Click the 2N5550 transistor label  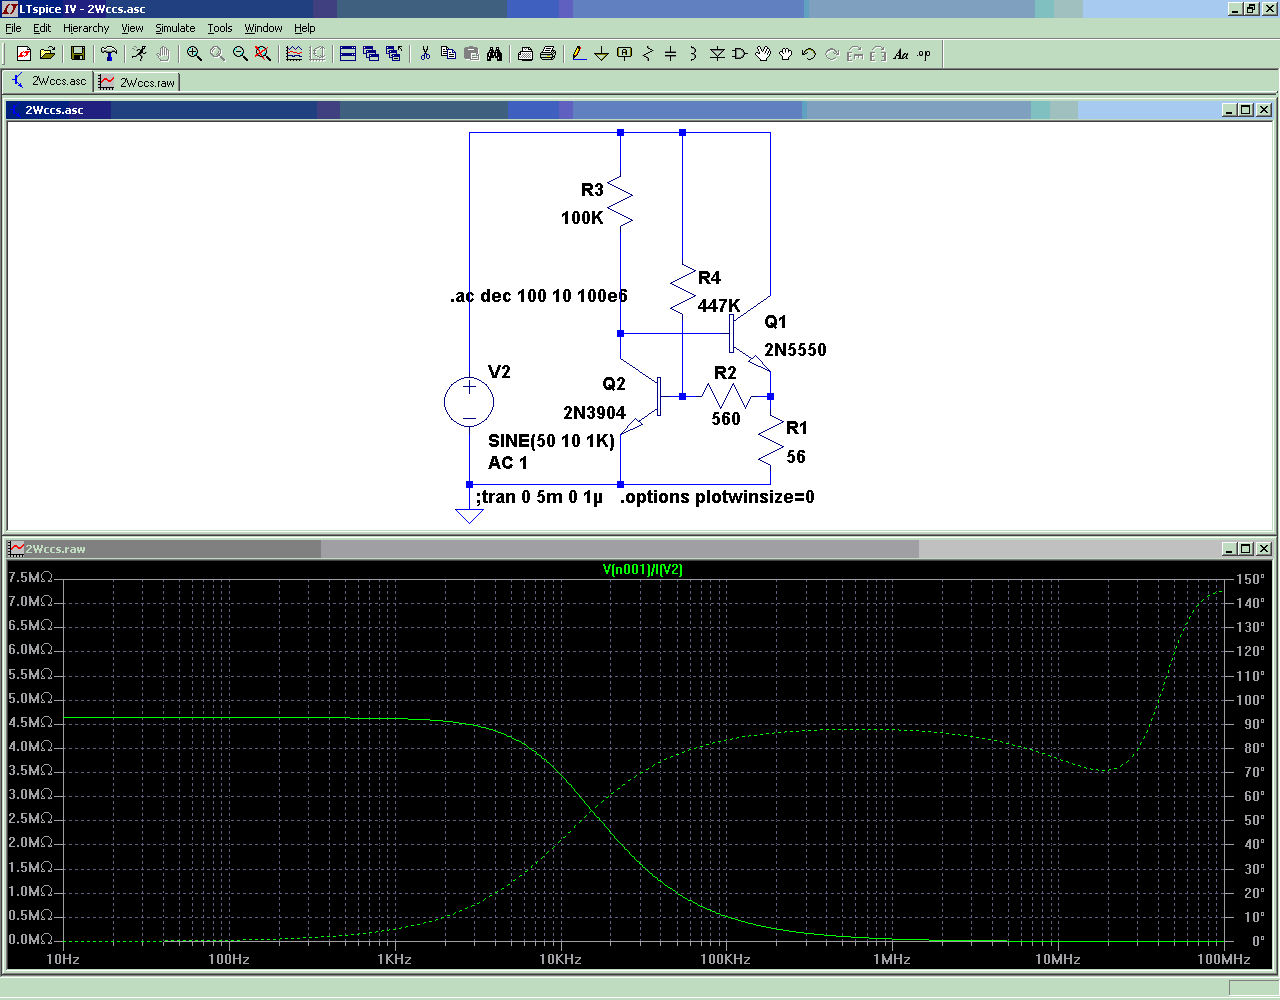click(795, 350)
